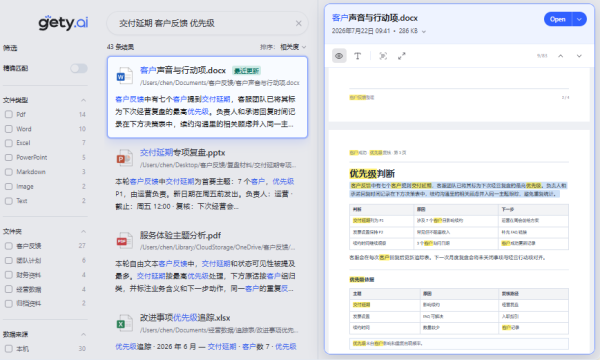Image resolution: width=600 pixels, height=360 pixels.
Task: Go to previous match with up arrow
Action: tap(561, 56)
